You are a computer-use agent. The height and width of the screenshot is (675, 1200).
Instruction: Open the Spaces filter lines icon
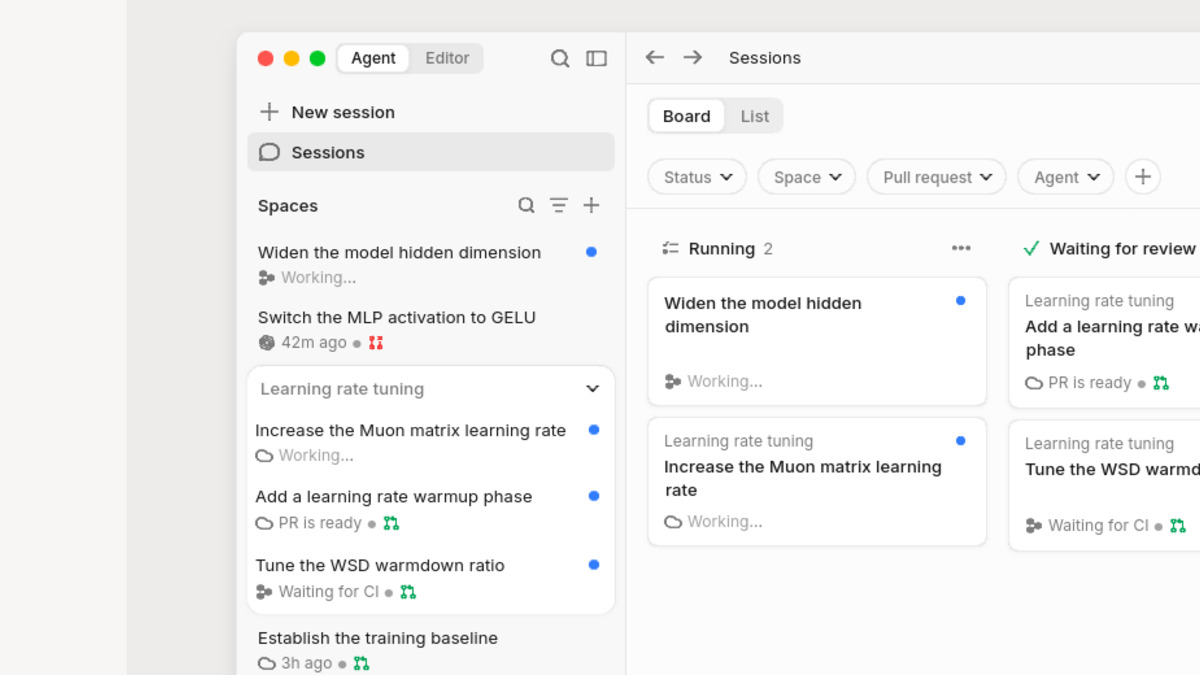pos(559,205)
